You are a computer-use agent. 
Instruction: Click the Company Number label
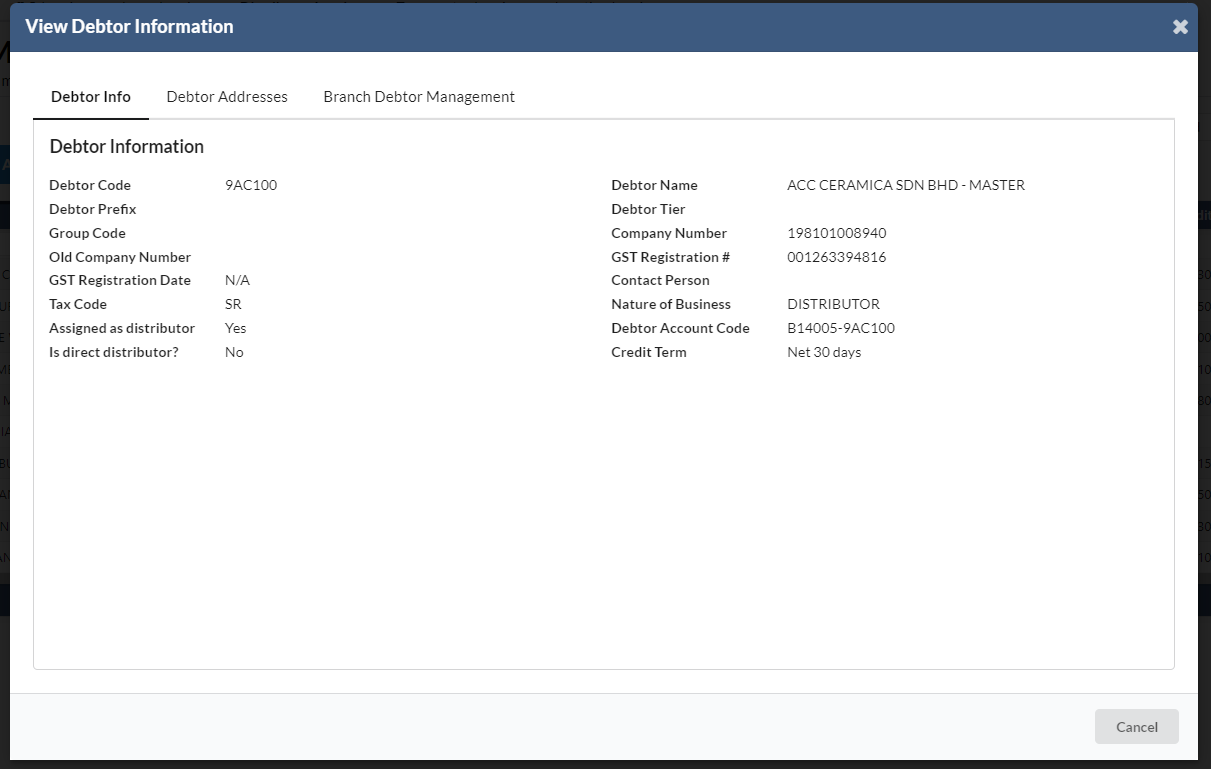tap(669, 233)
